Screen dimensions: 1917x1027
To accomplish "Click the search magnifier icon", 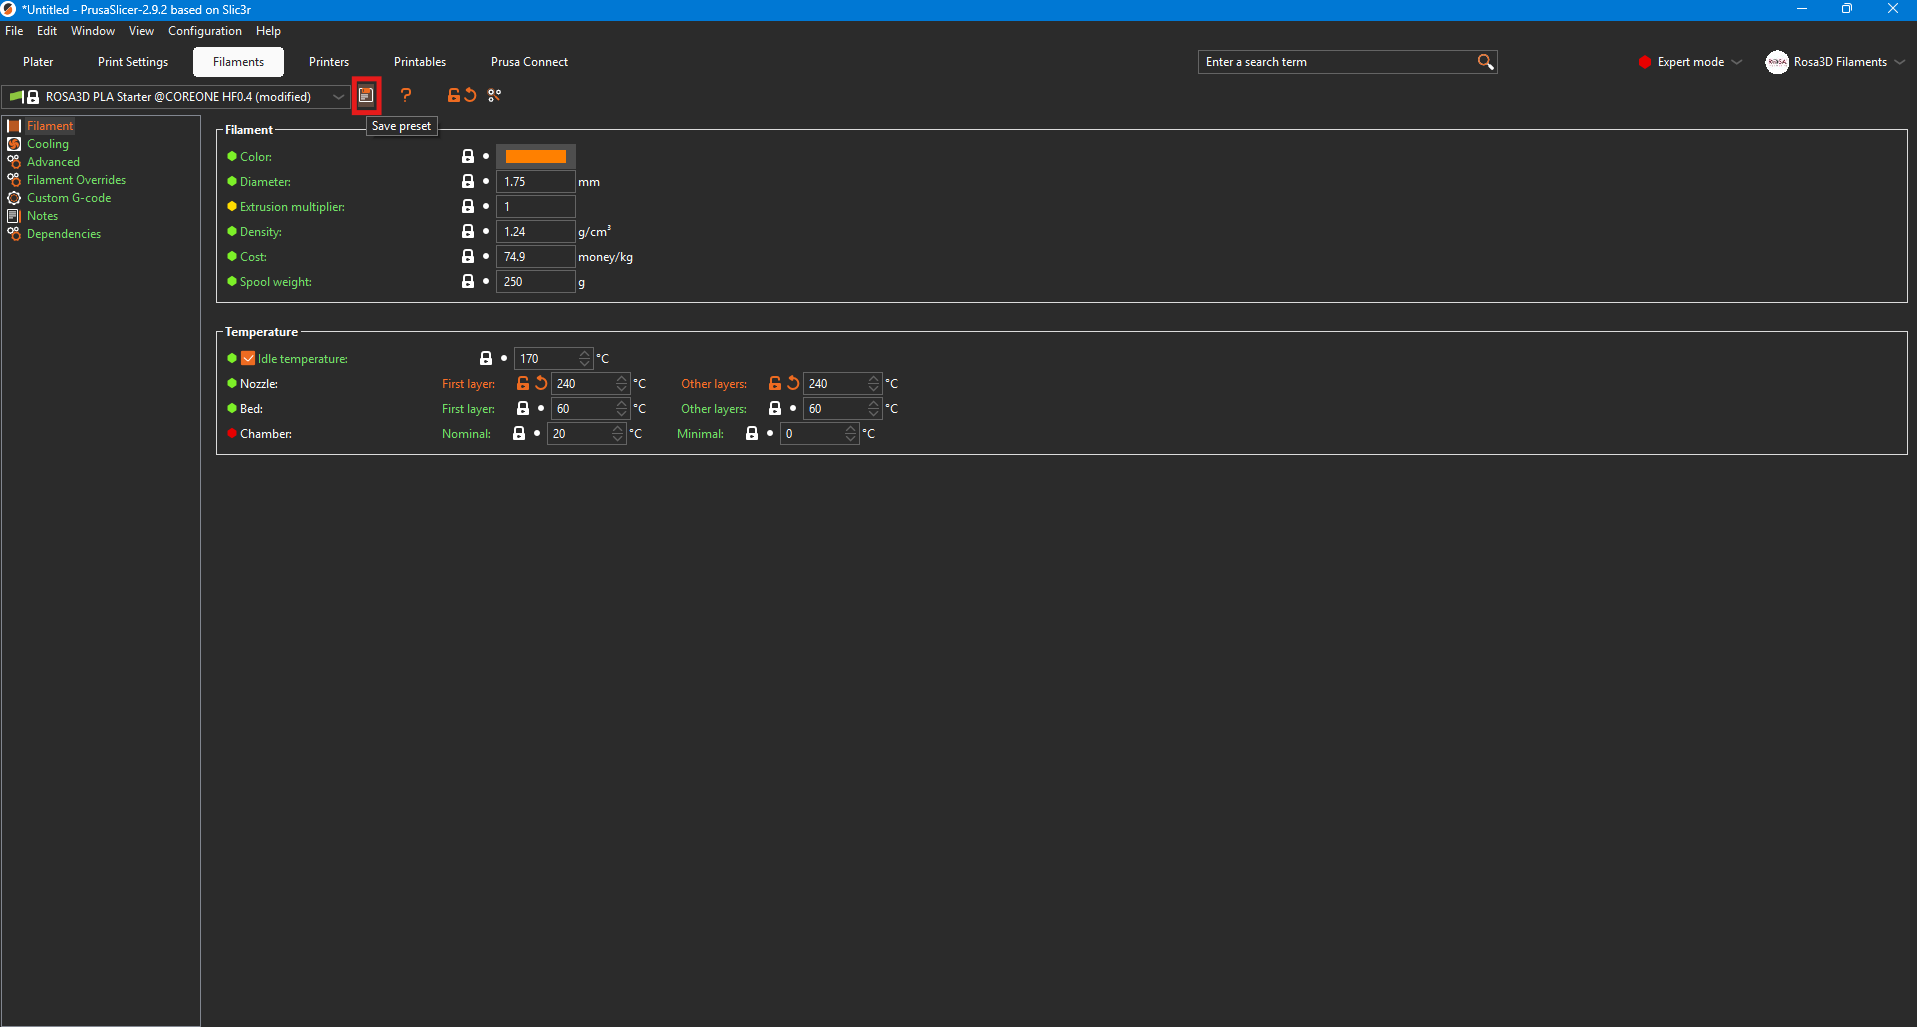I will click(x=1485, y=62).
